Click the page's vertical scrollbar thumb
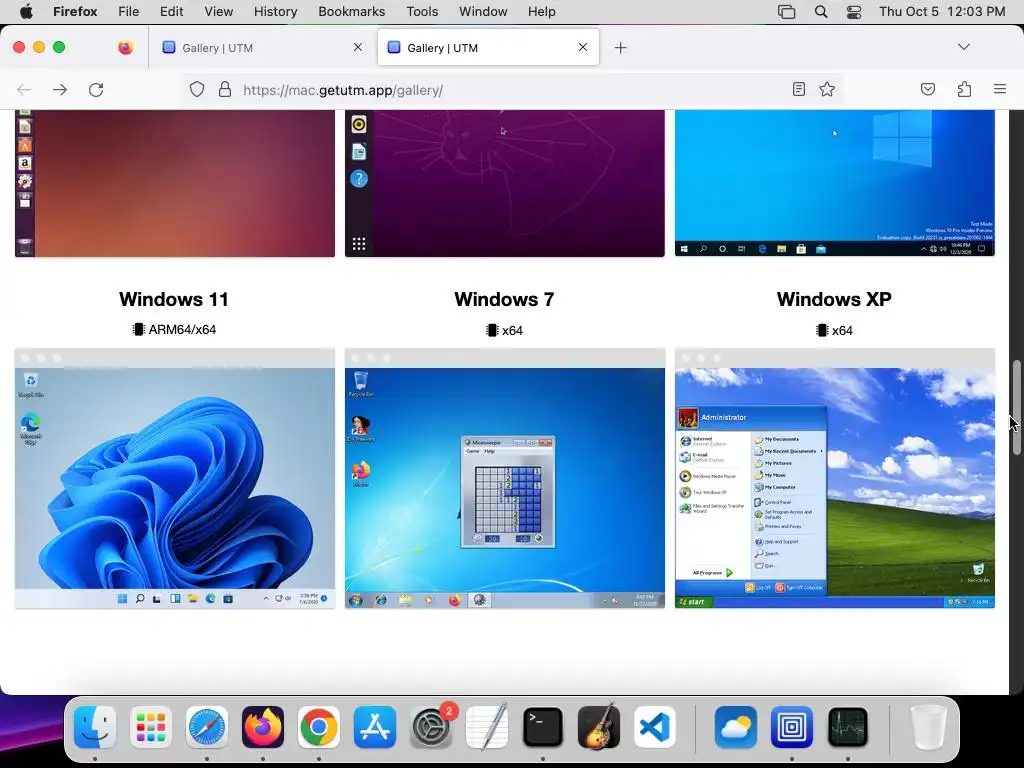 [x=1016, y=407]
